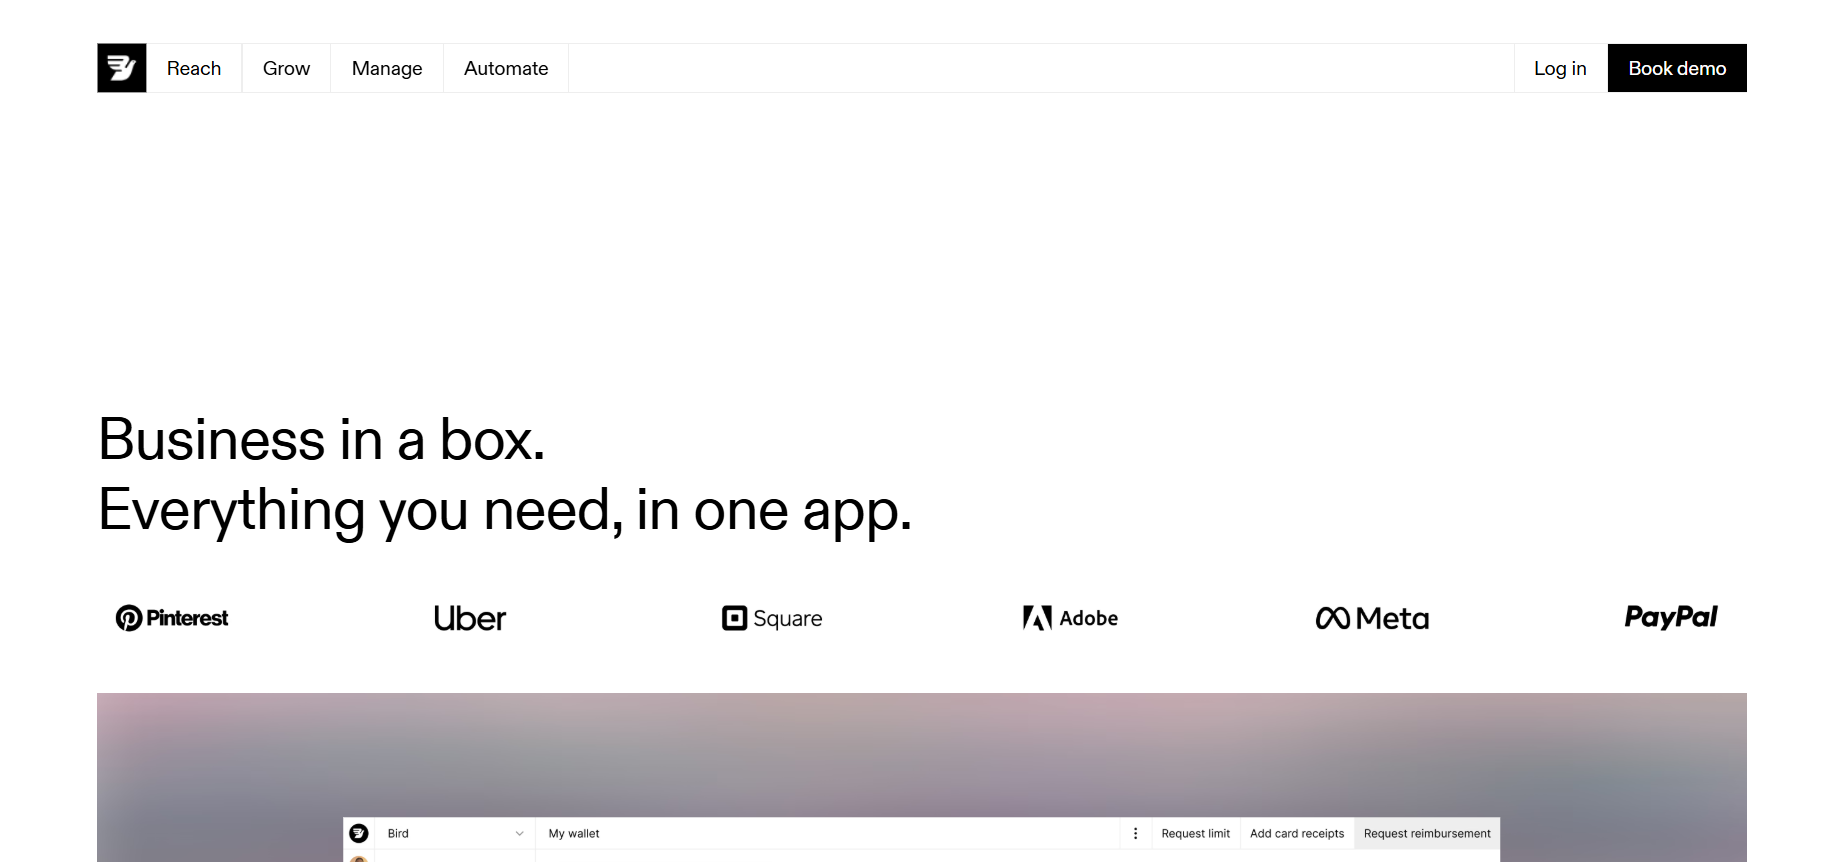Viewport: 1844px width, 862px height.
Task: Open the Automate menu
Action: (x=506, y=68)
